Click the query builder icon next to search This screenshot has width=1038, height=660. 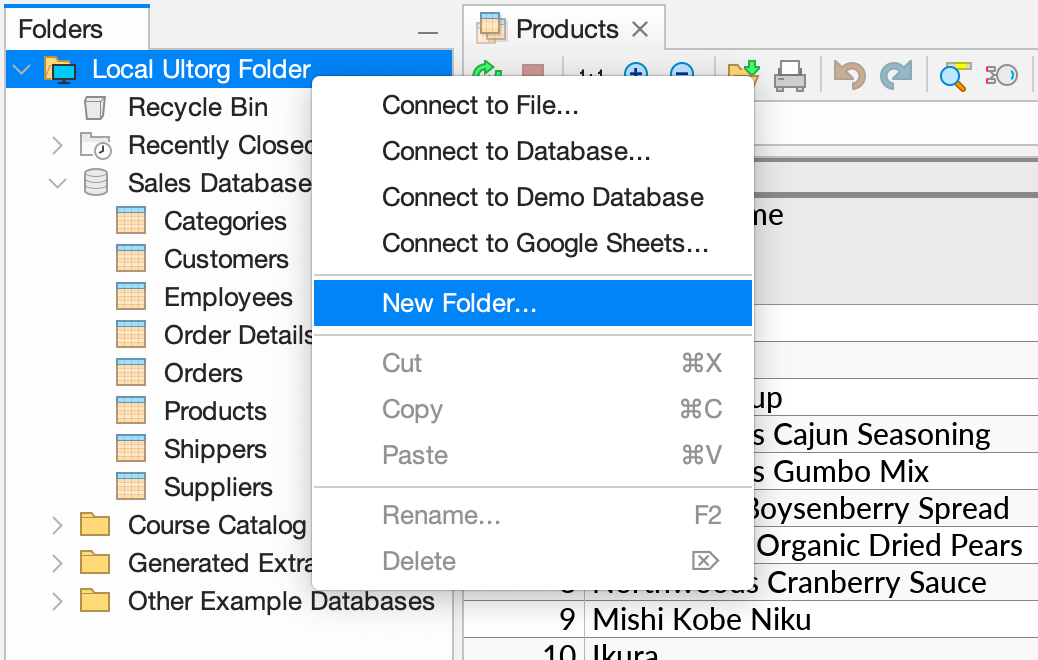coord(1001,74)
